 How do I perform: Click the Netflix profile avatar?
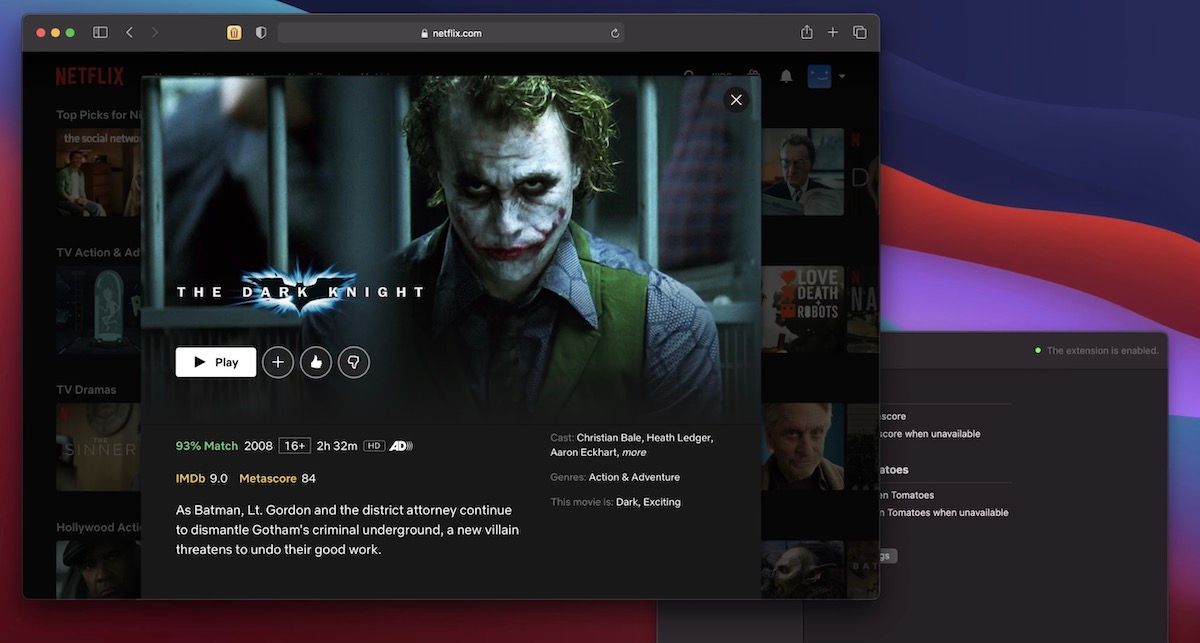tap(819, 77)
